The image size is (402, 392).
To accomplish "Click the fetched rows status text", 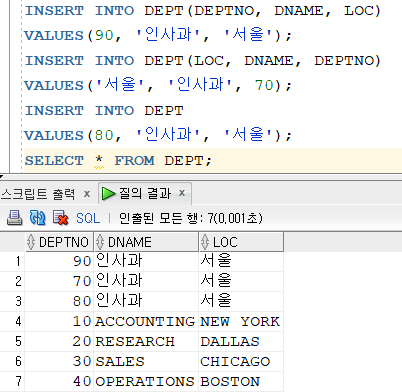I will pos(191,218).
